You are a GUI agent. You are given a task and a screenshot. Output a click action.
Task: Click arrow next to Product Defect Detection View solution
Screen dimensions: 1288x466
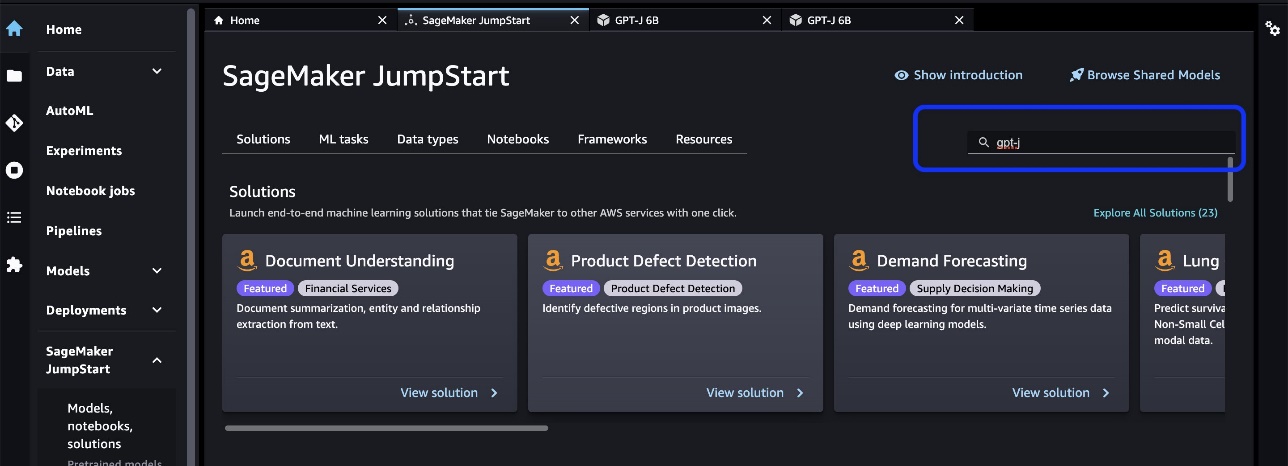pos(800,393)
